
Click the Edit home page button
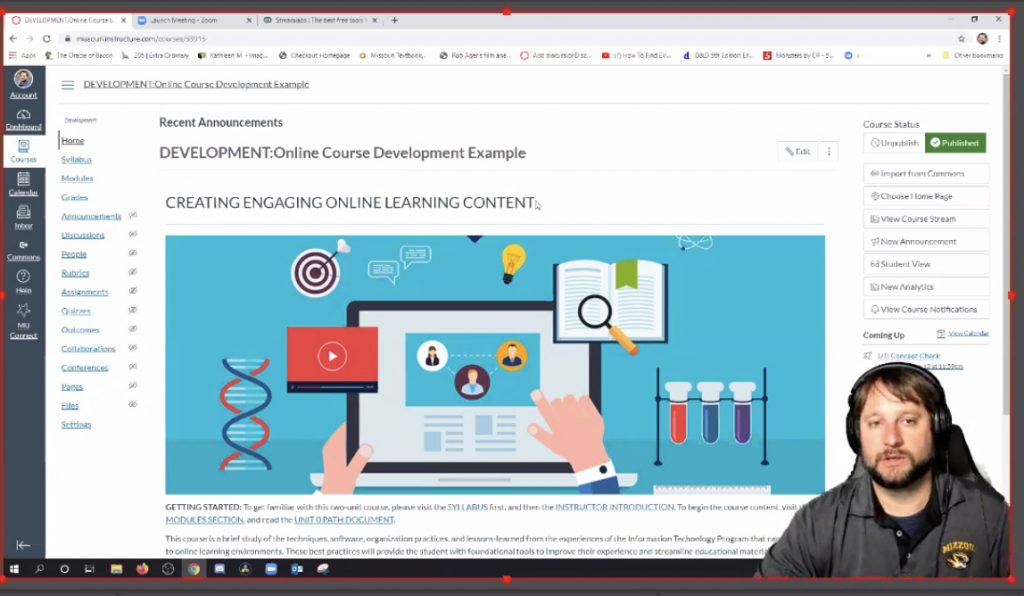[x=798, y=151]
